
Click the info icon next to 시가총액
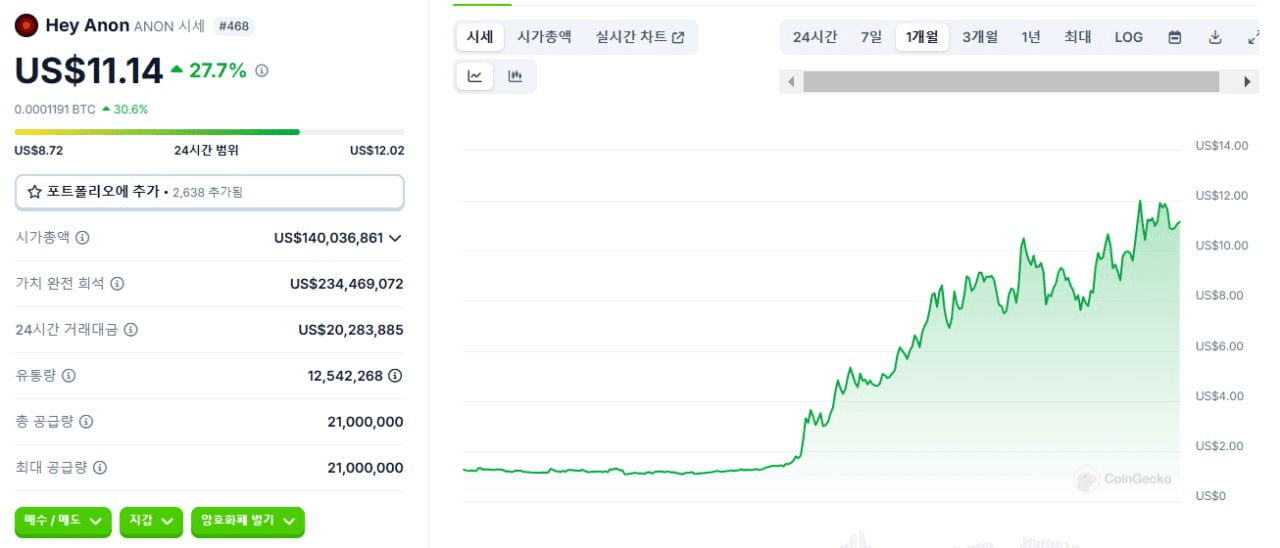82,238
